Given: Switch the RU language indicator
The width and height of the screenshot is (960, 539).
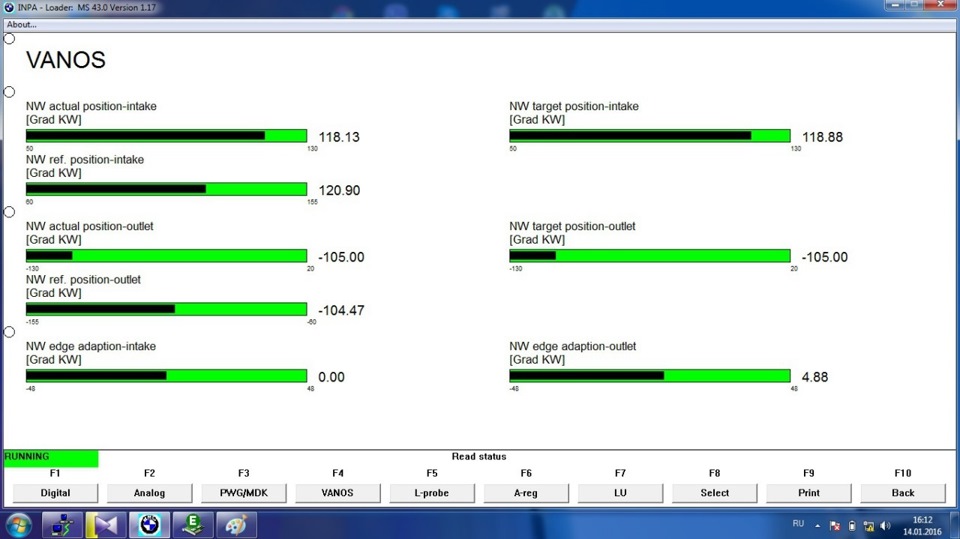Looking at the screenshot, I should (x=798, y=524).
